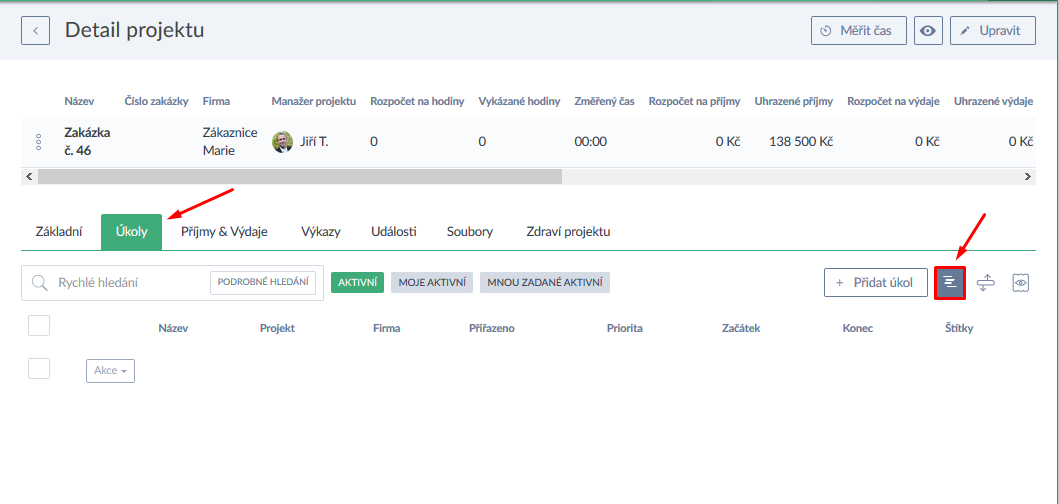The width and height of the screenshot is (1060, 504).
Task: Tick the select-all checkbox in table header
Action: pyautogui.click(x=39, y=325)
